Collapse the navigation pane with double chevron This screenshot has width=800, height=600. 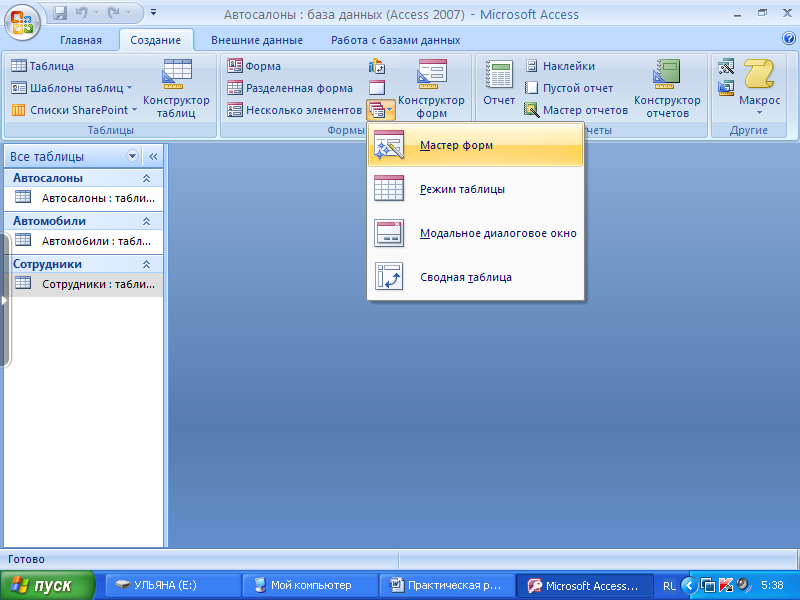(x=153, y=156)
